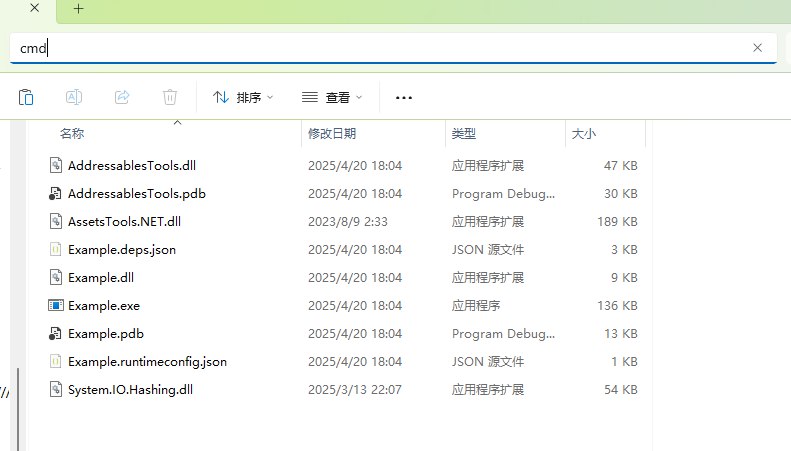Screen dimensions: 791x451
Task: Click the AddressablesTools.dll file icon
Action: click(x=56, y=165)
